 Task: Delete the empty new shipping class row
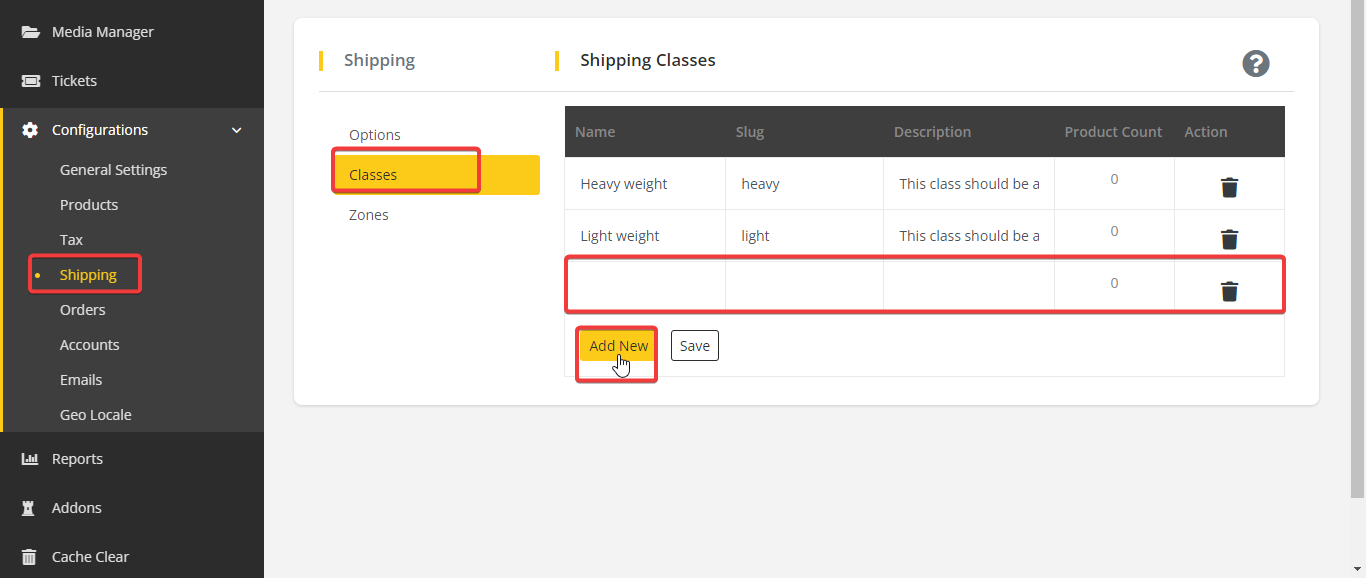1230,291
